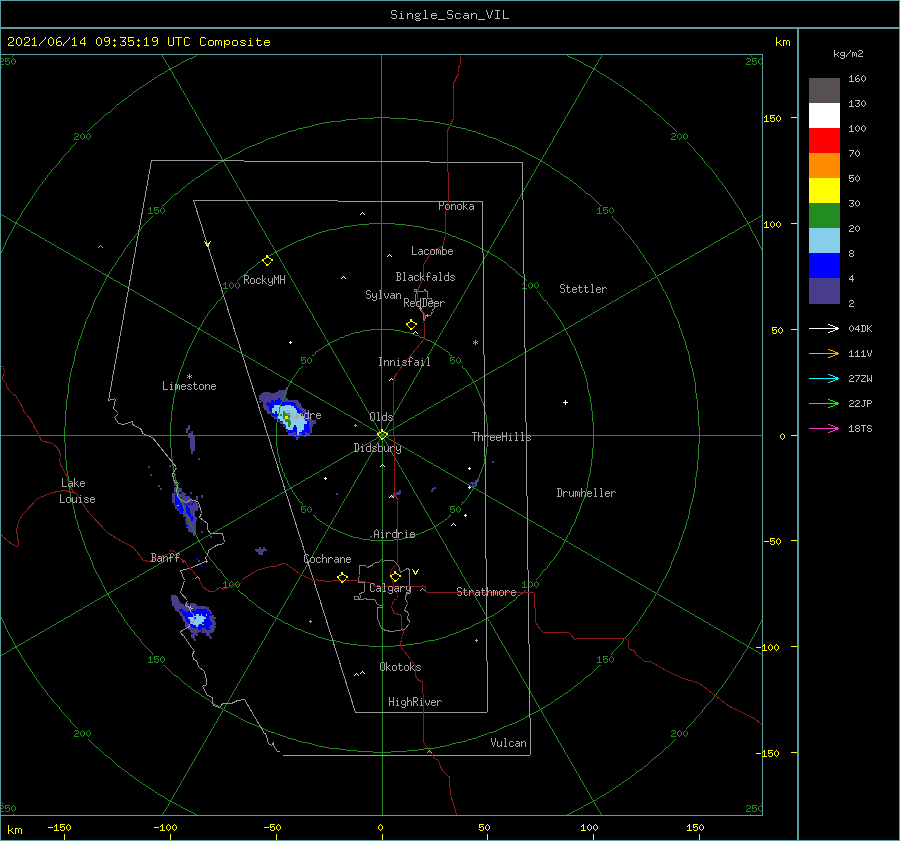The image size is (900, 841).
Task: Select the green 20-30 color swatch
Action: click(x=824, y=215)
